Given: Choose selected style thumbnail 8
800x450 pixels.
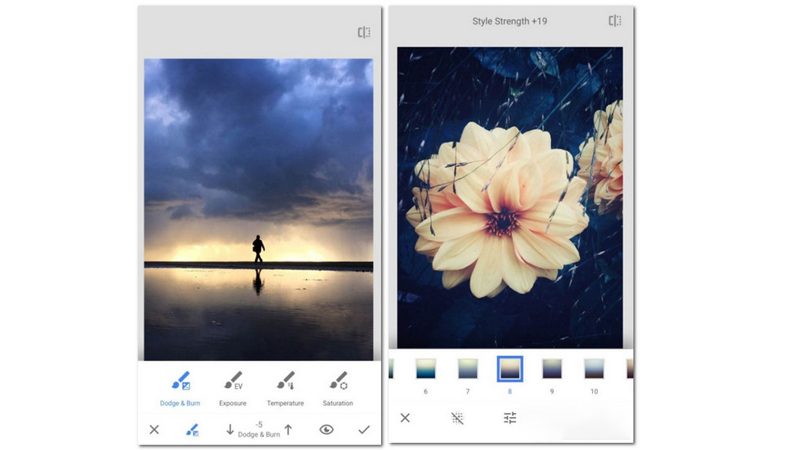Looking at the screenshot, I should pyautogui.click(x=510, y=368).
